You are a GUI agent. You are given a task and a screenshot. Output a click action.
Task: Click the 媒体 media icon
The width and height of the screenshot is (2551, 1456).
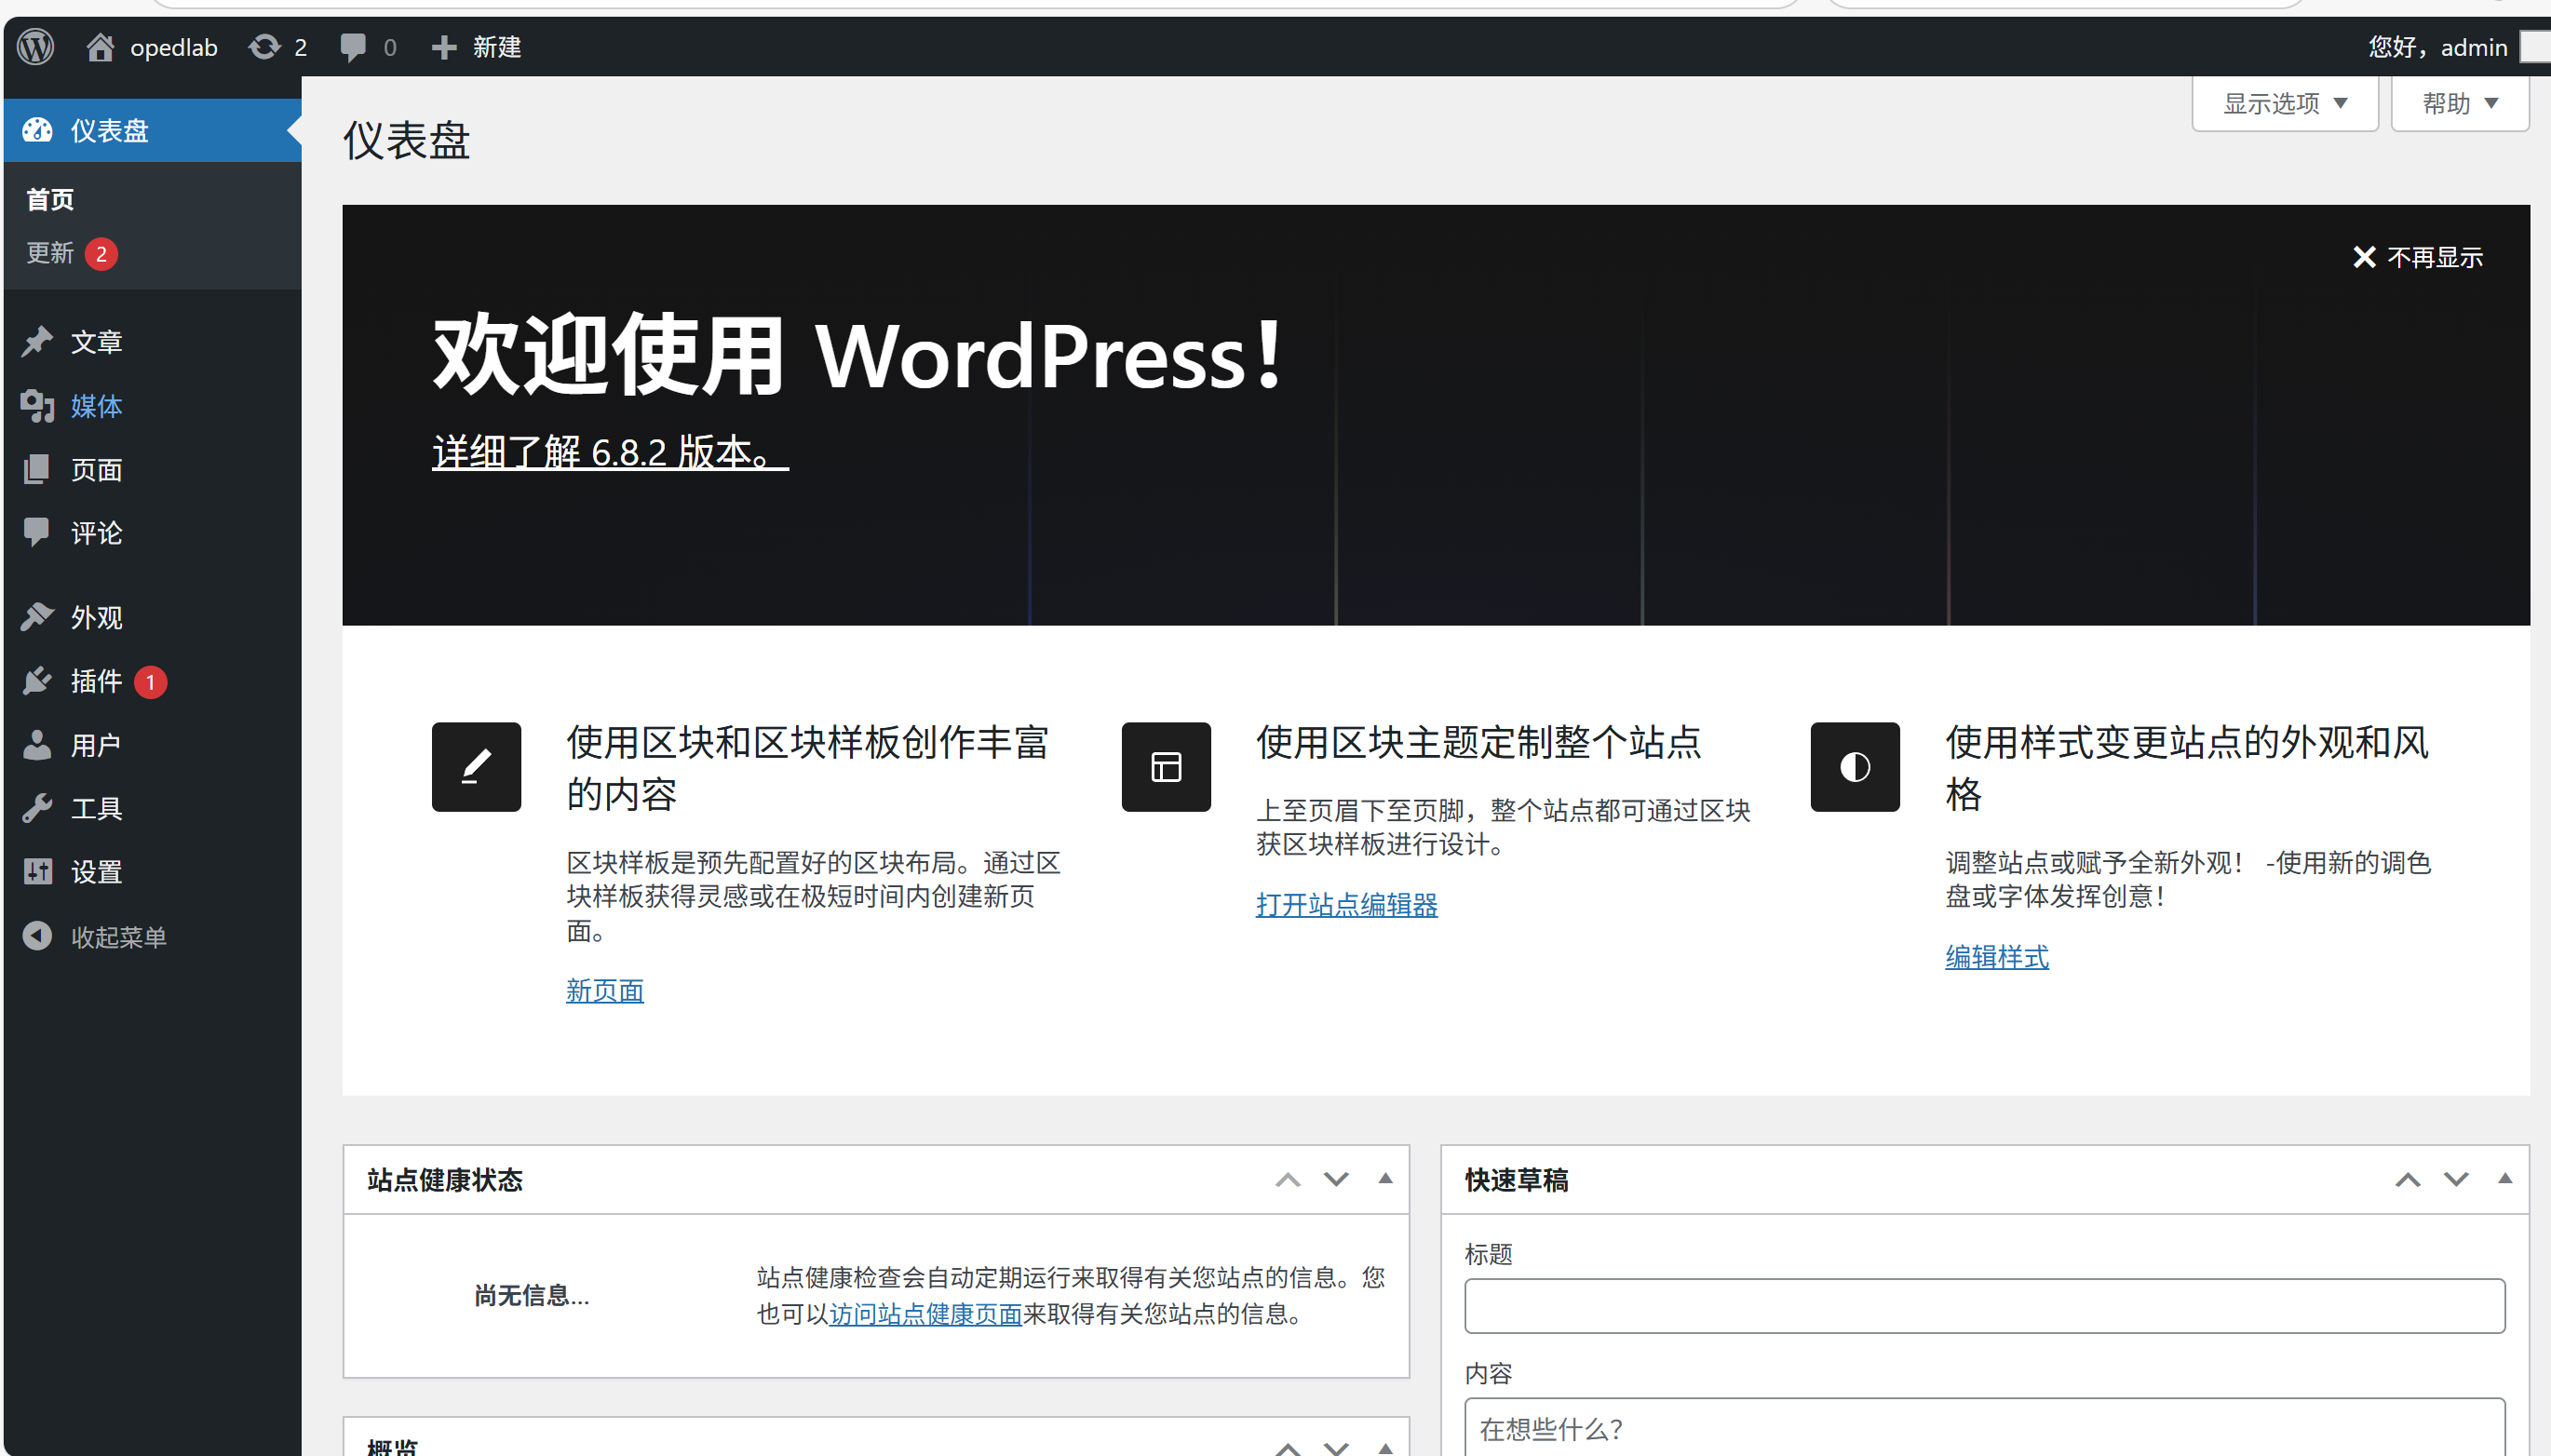click(x=38, y=405)
